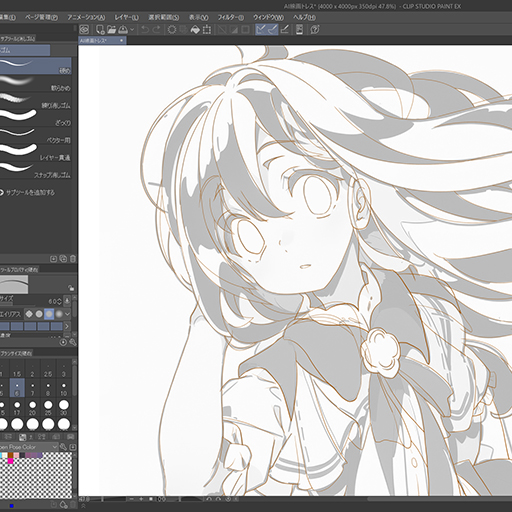
Task: Select no anti-aliasing option
Action: point(29,314)
